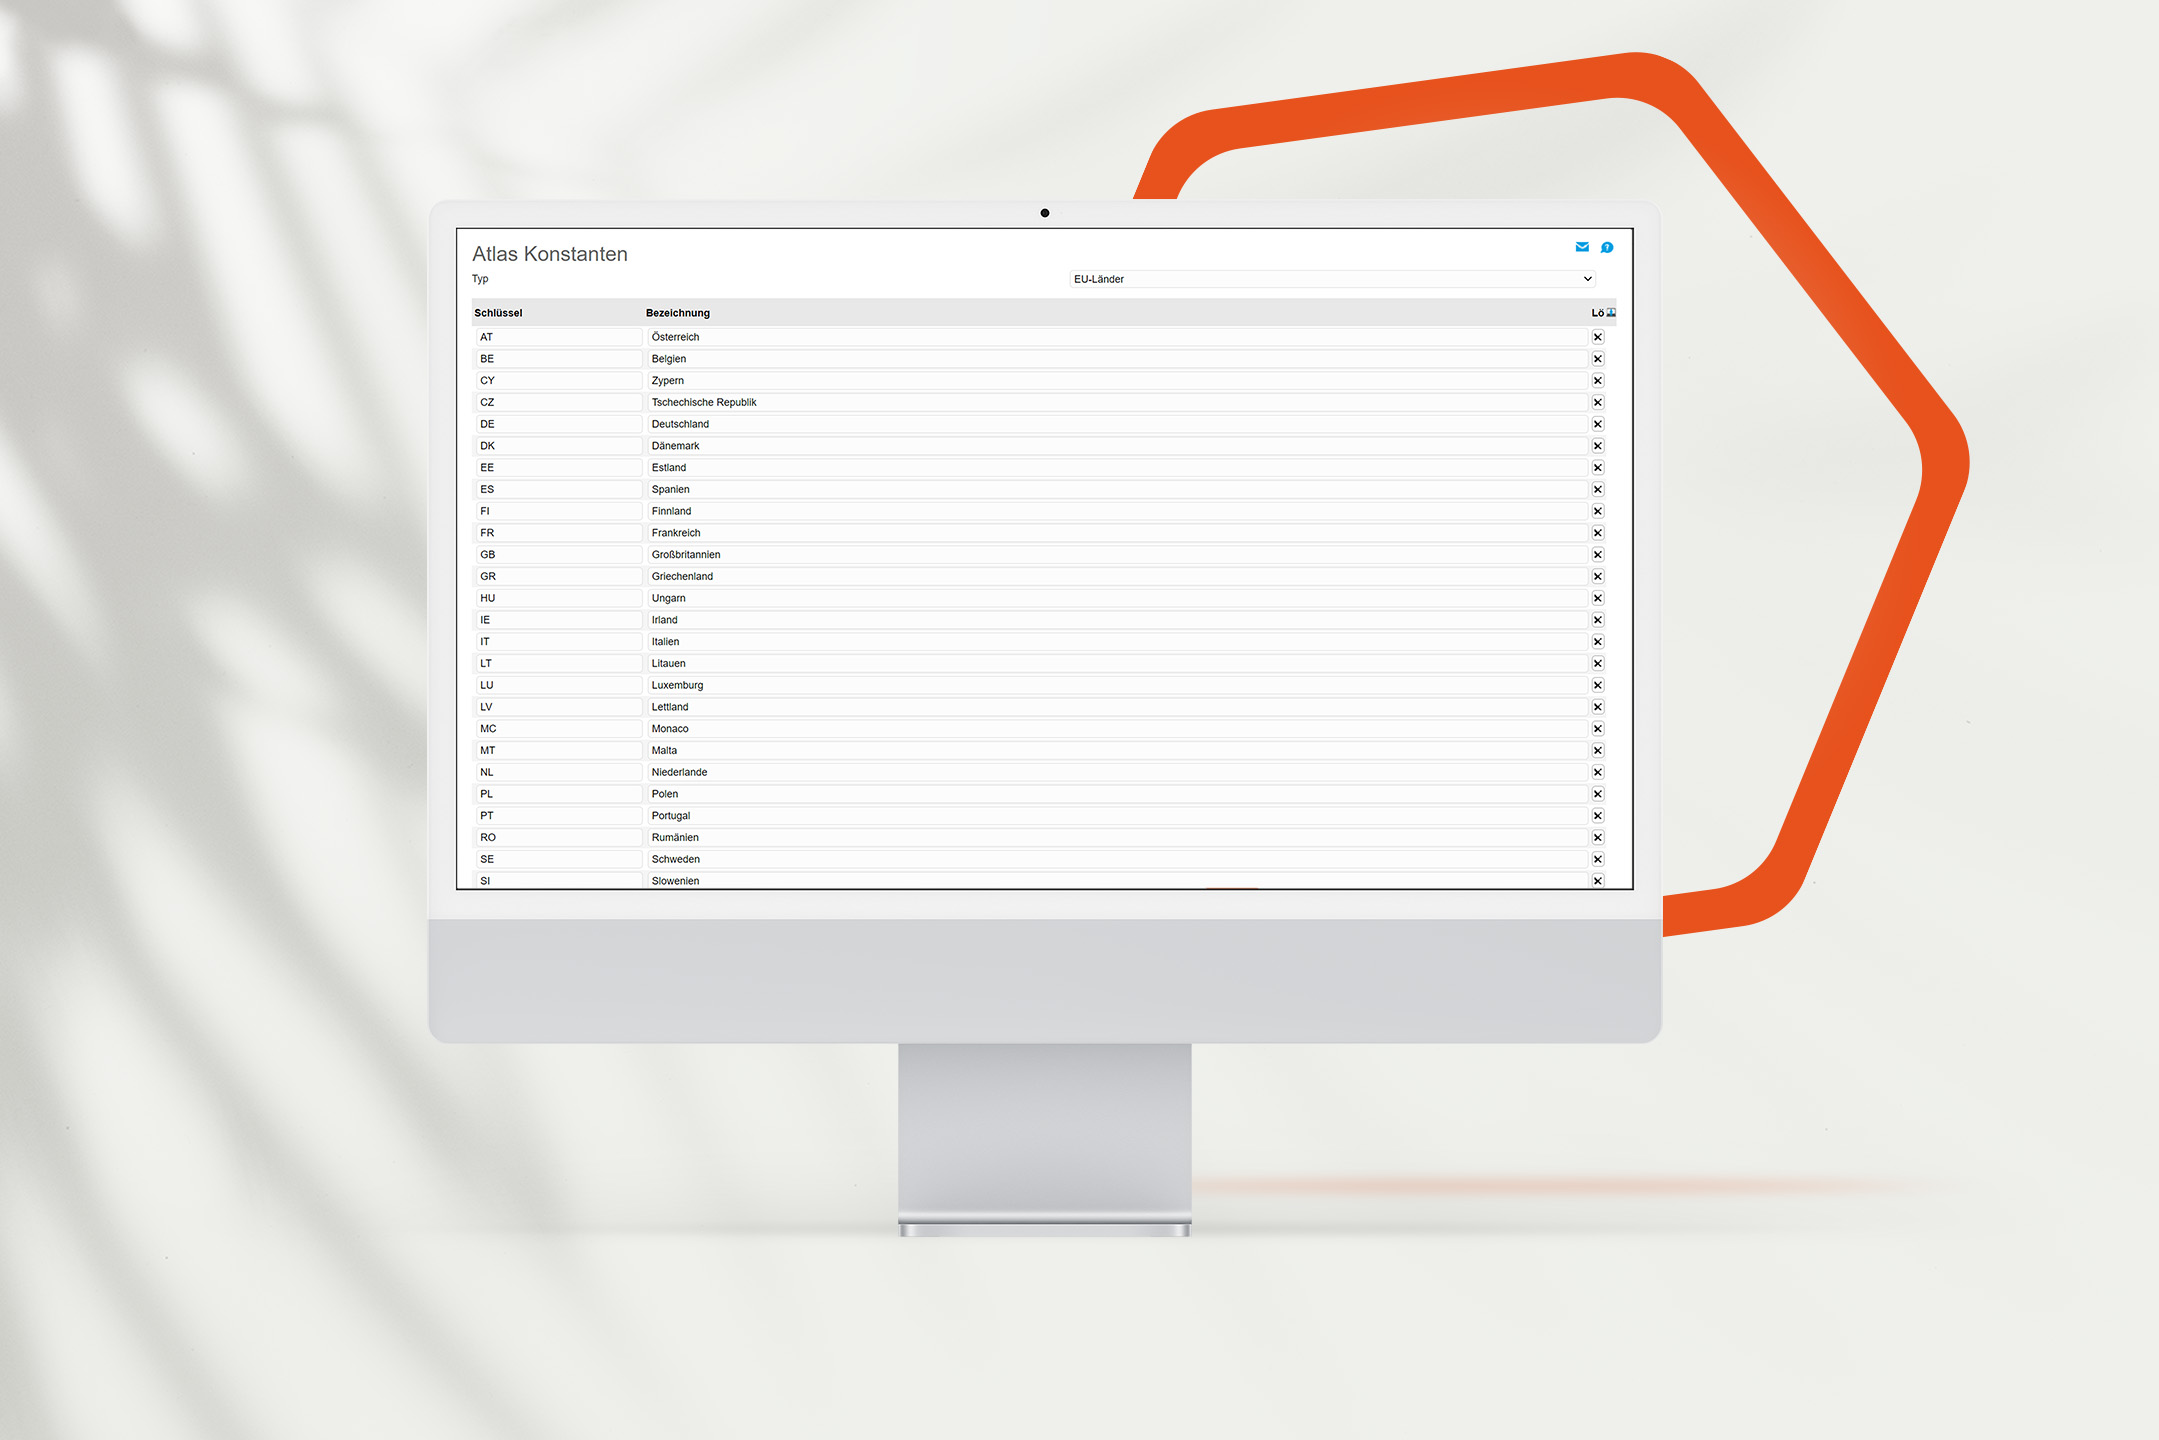
Task: Edit the name field containing Spanien
Action: coord(1117,489)
